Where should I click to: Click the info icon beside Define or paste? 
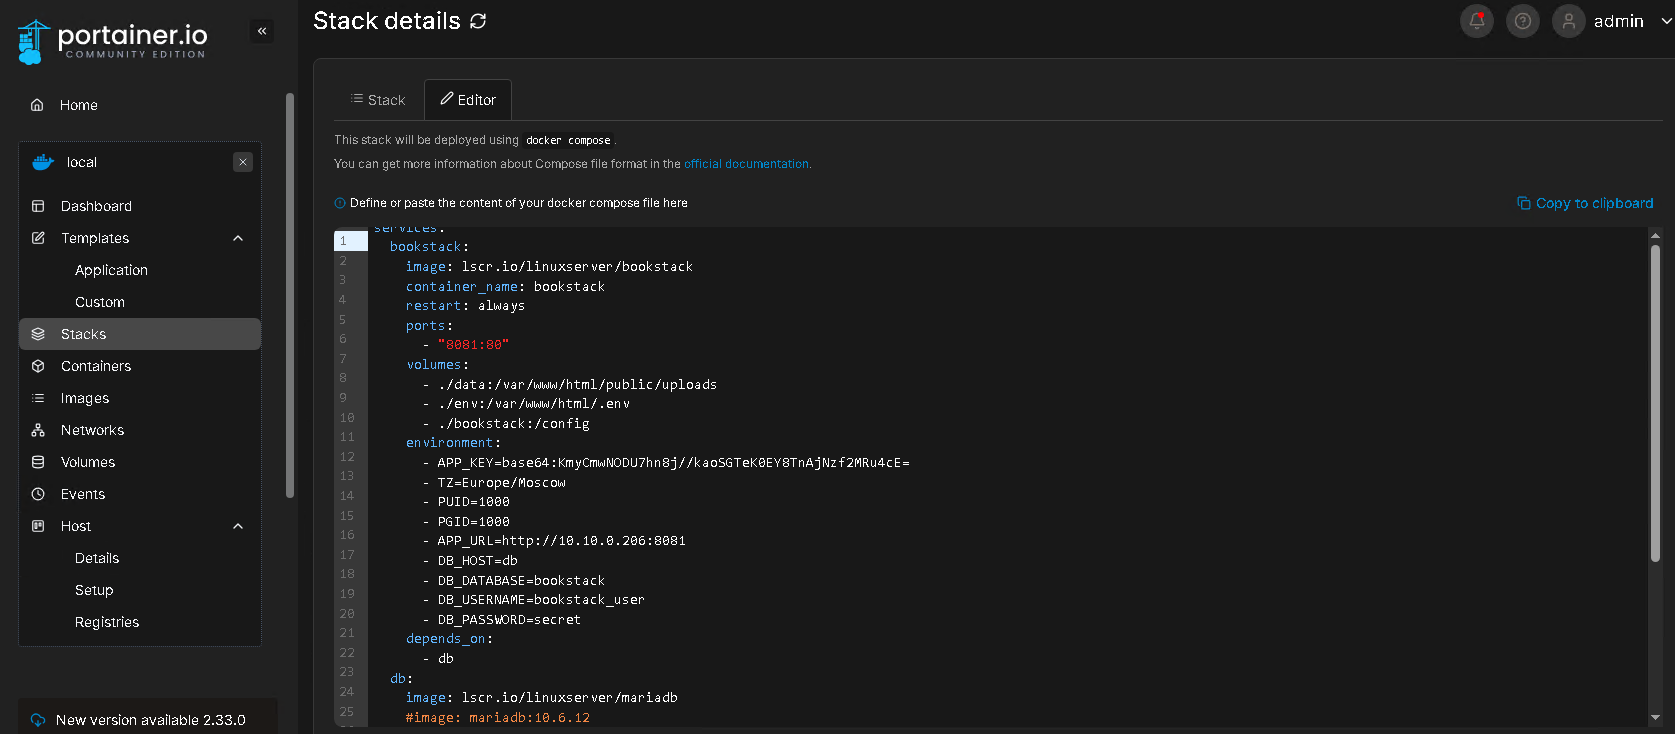[340, 203]
